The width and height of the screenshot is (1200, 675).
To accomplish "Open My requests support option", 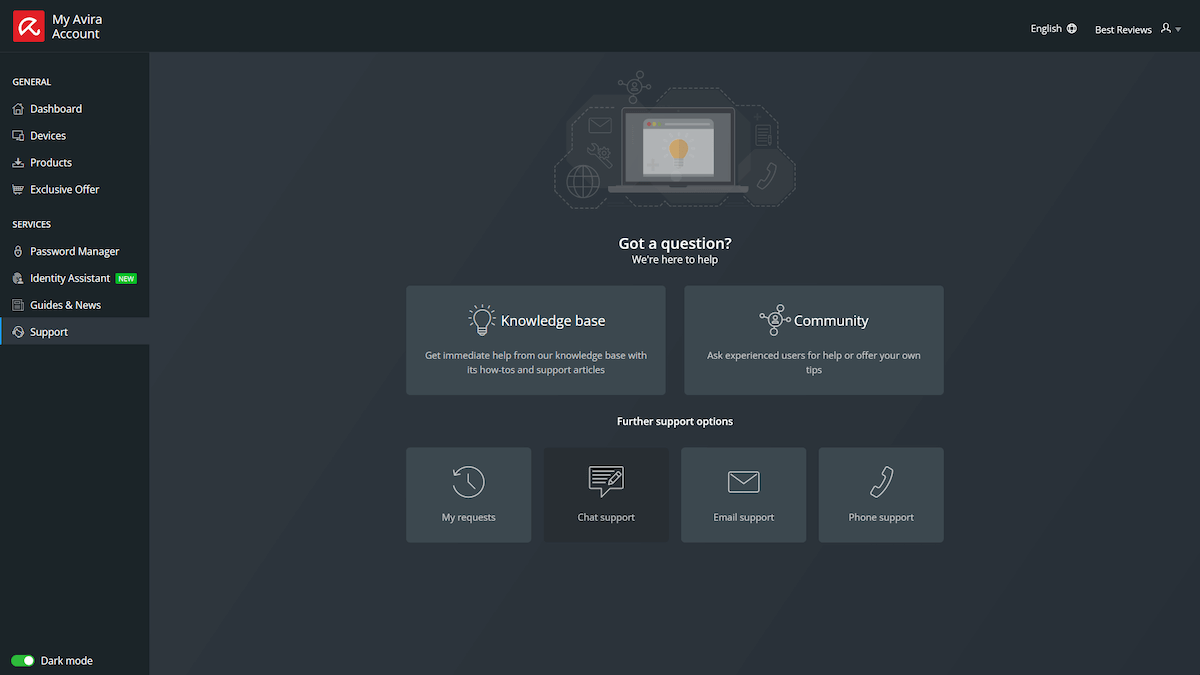I will click(468, 494).
